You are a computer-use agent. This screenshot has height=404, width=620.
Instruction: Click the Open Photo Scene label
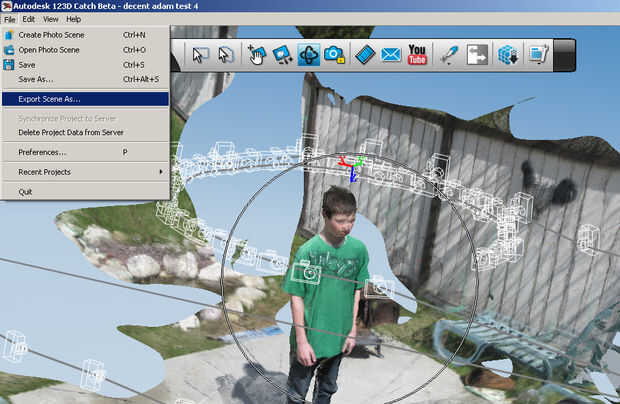click(49, 50)
